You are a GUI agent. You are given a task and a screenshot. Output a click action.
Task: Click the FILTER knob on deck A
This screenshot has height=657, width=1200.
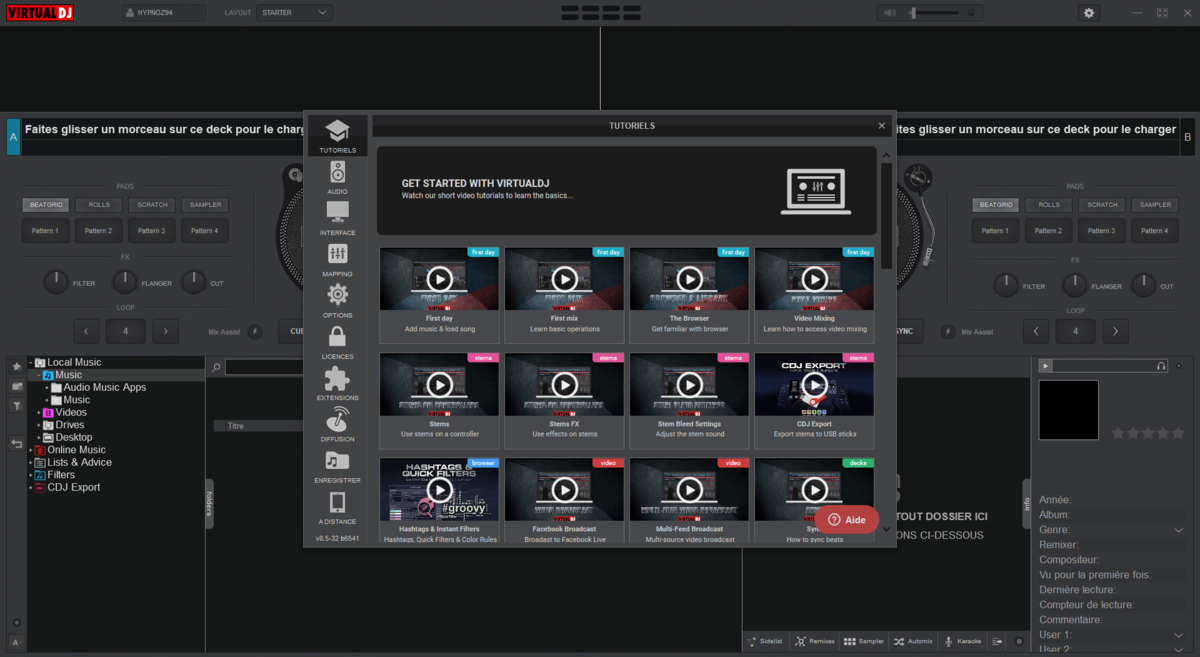[x=57, y=283]
